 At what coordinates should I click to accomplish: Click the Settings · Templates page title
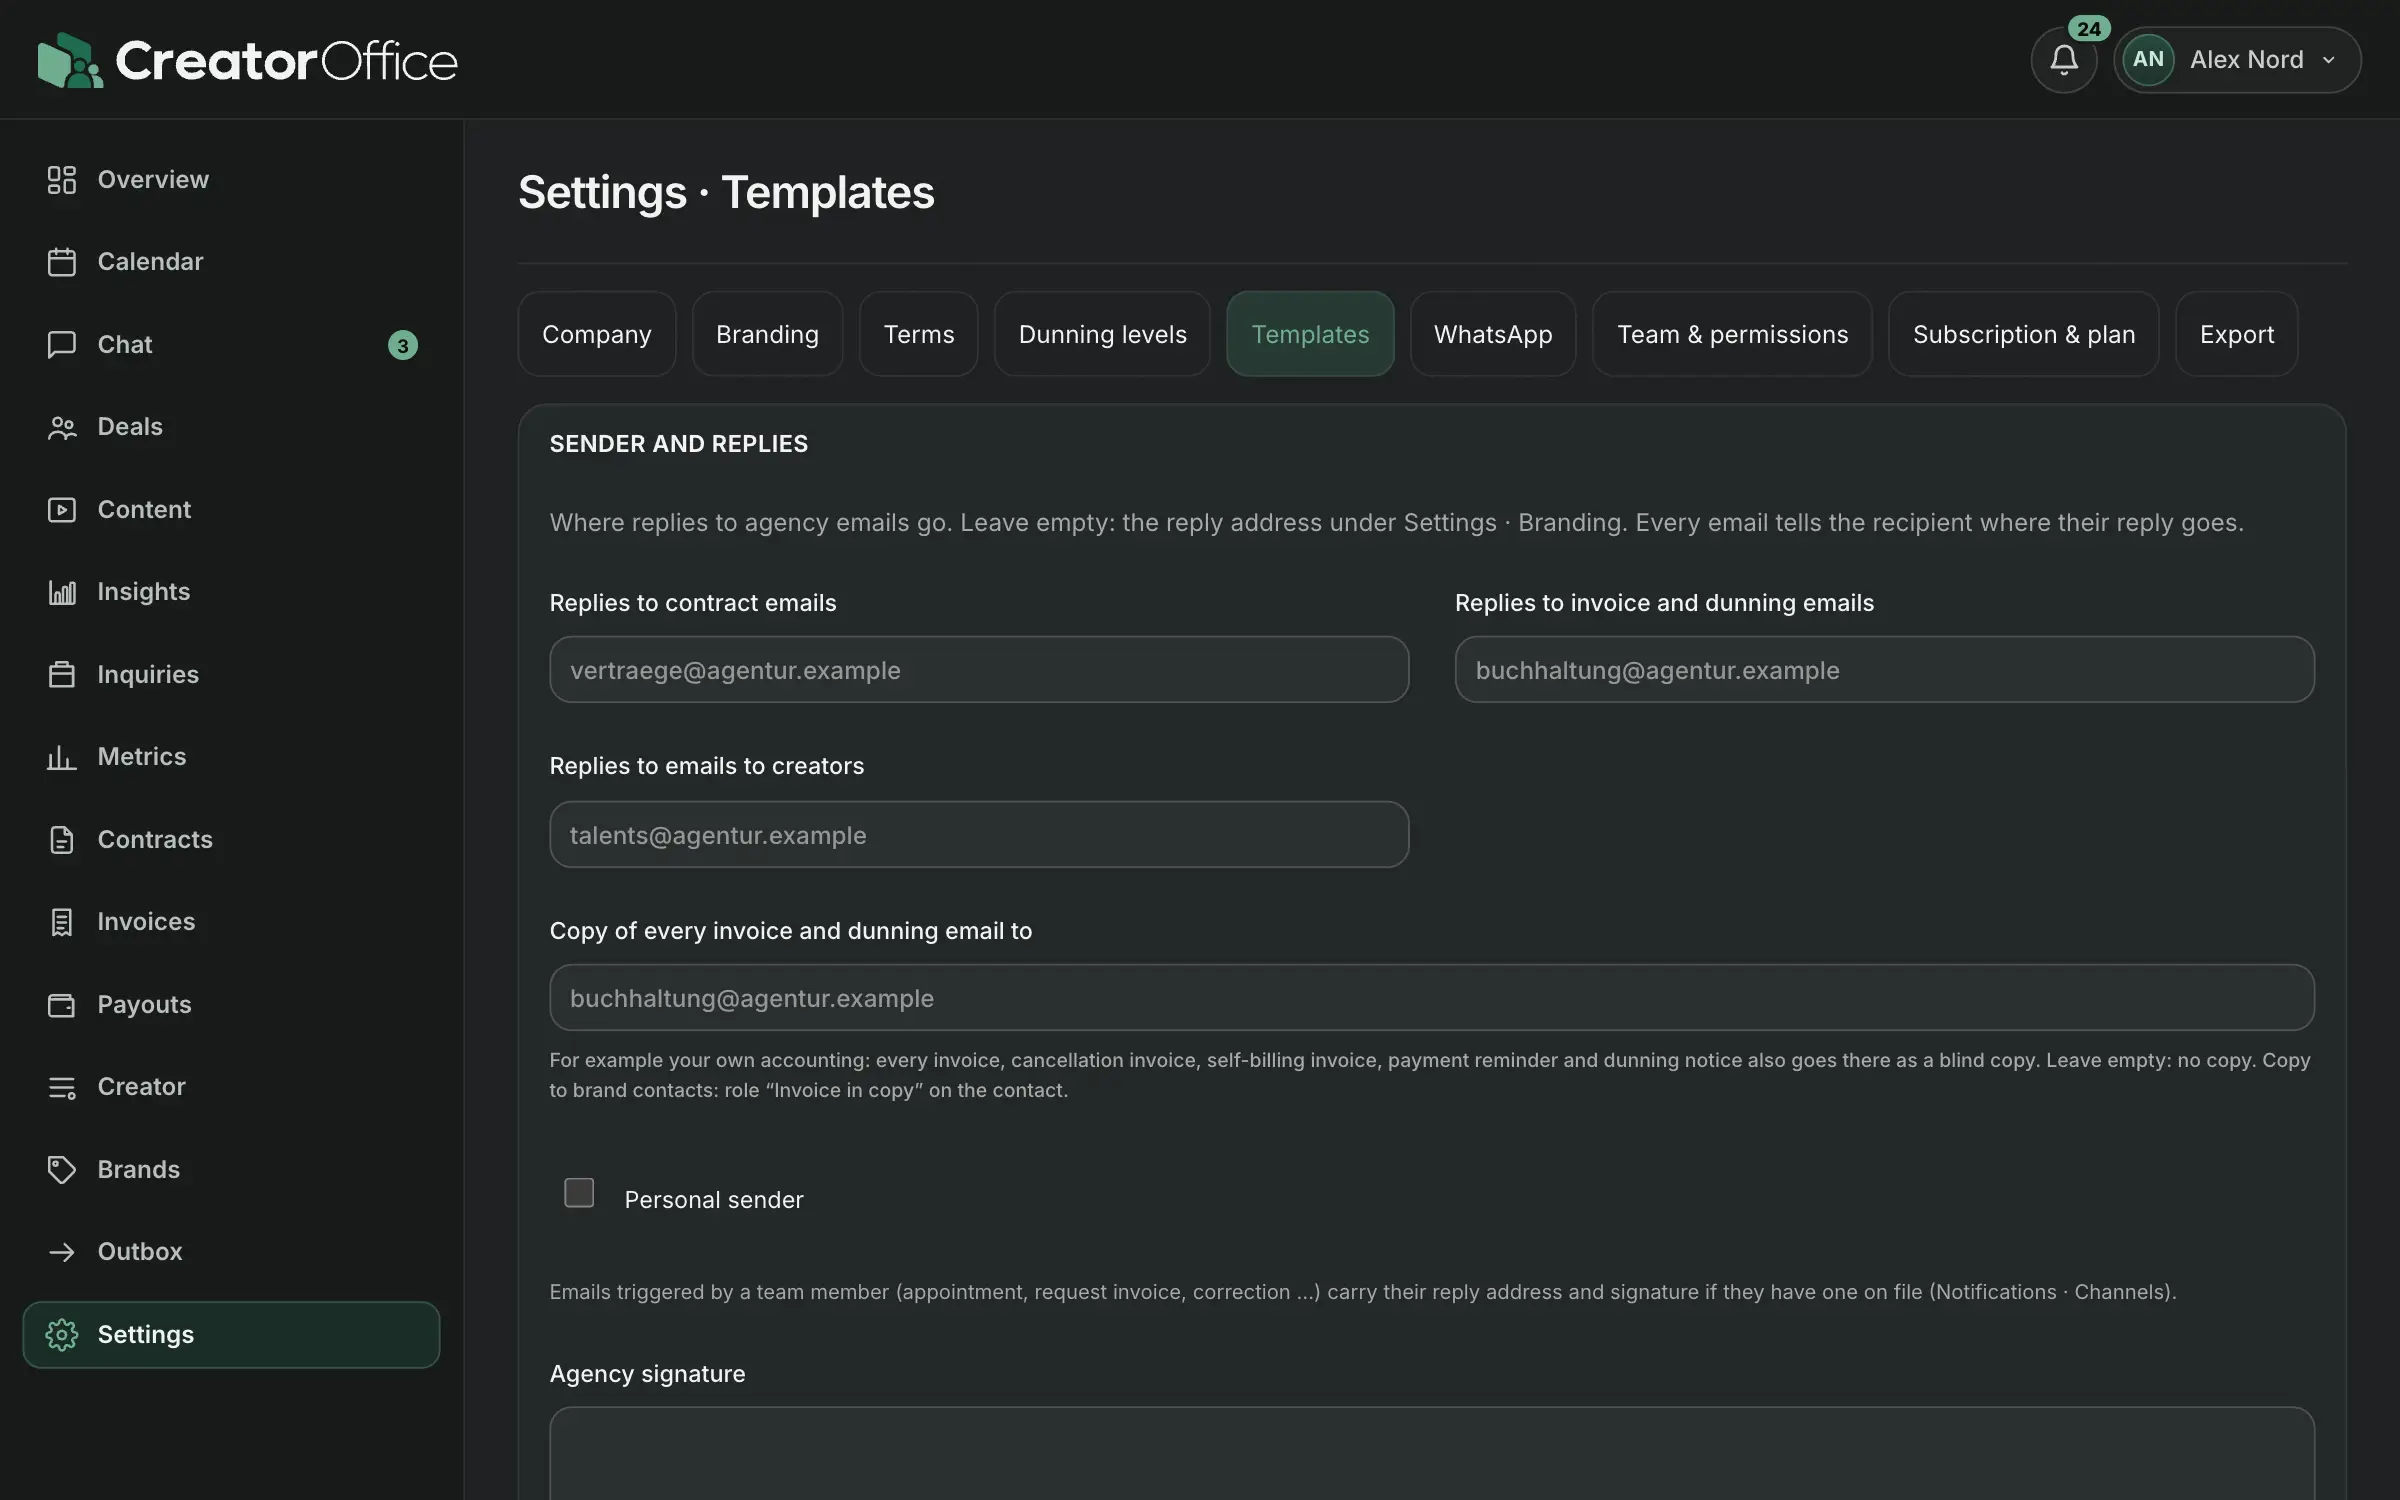coord(726,192)
